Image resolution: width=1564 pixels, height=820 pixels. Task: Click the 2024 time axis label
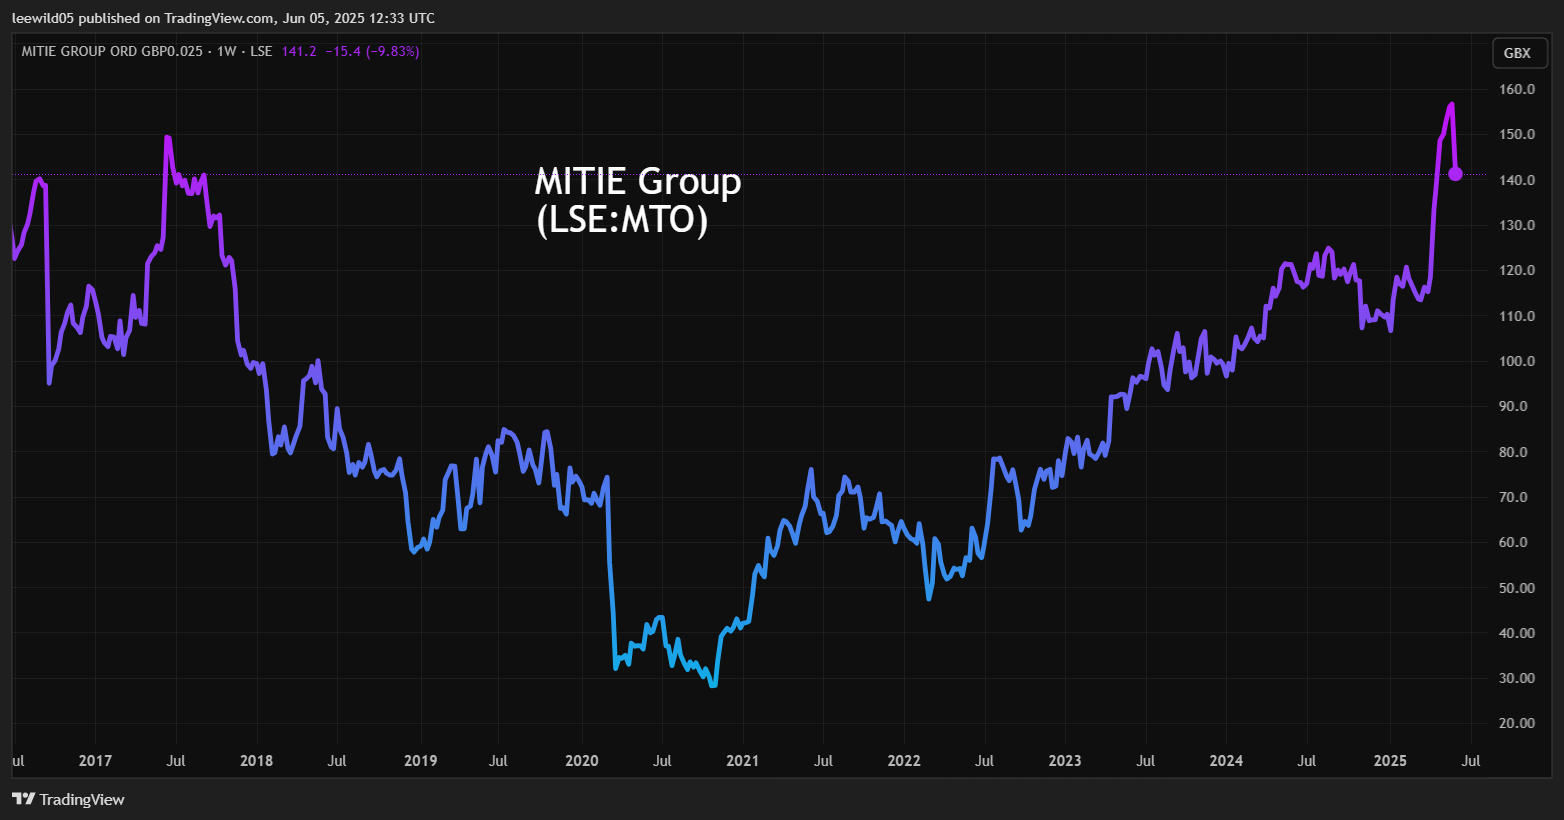1226,761
